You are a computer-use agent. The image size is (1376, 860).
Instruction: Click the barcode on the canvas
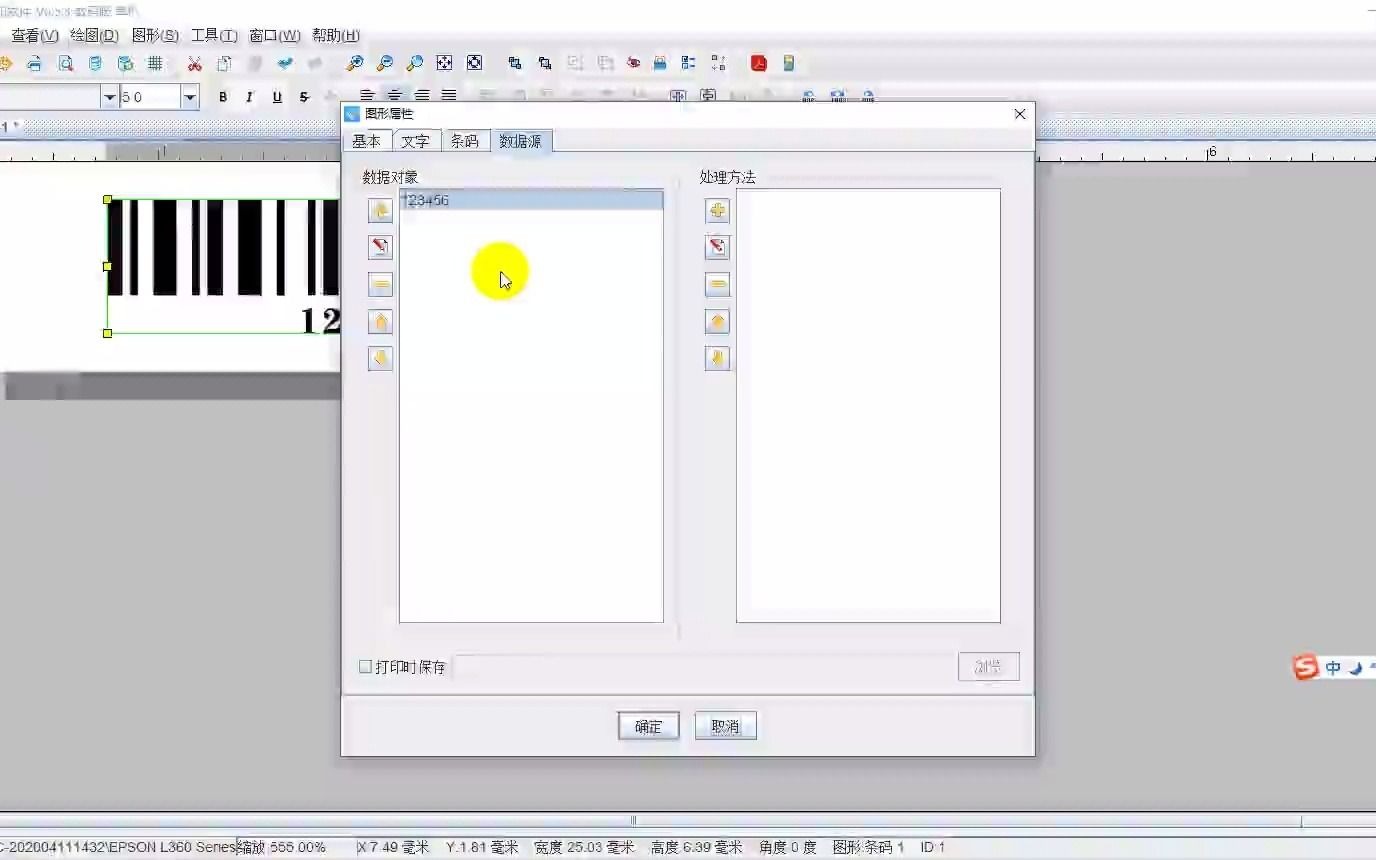pyautogui.click(x=223, y=266)
